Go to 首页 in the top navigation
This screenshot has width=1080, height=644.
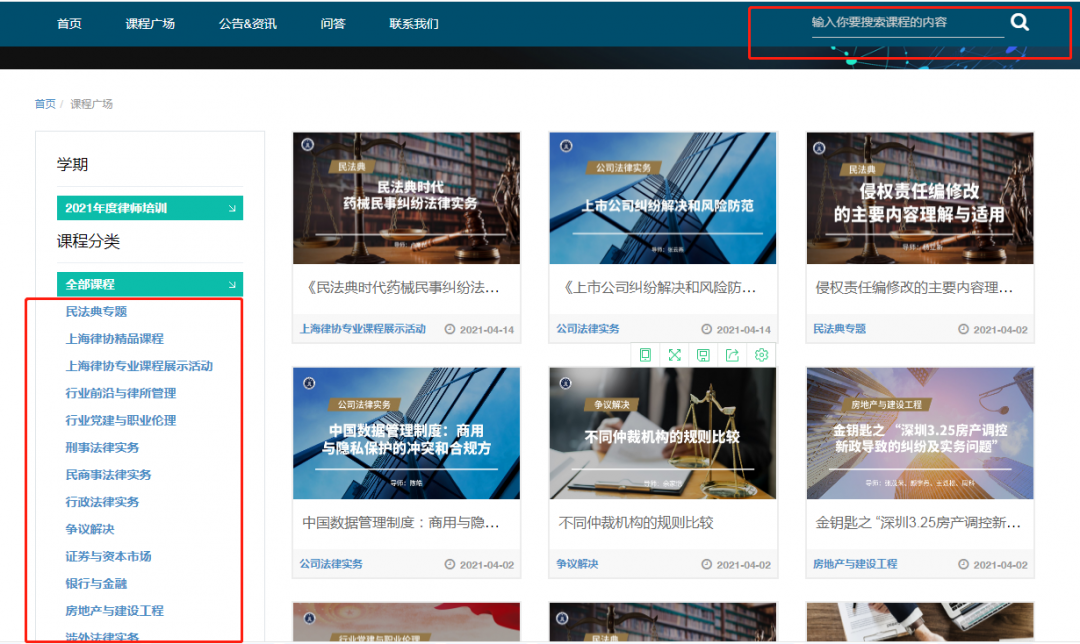point(69,23)
